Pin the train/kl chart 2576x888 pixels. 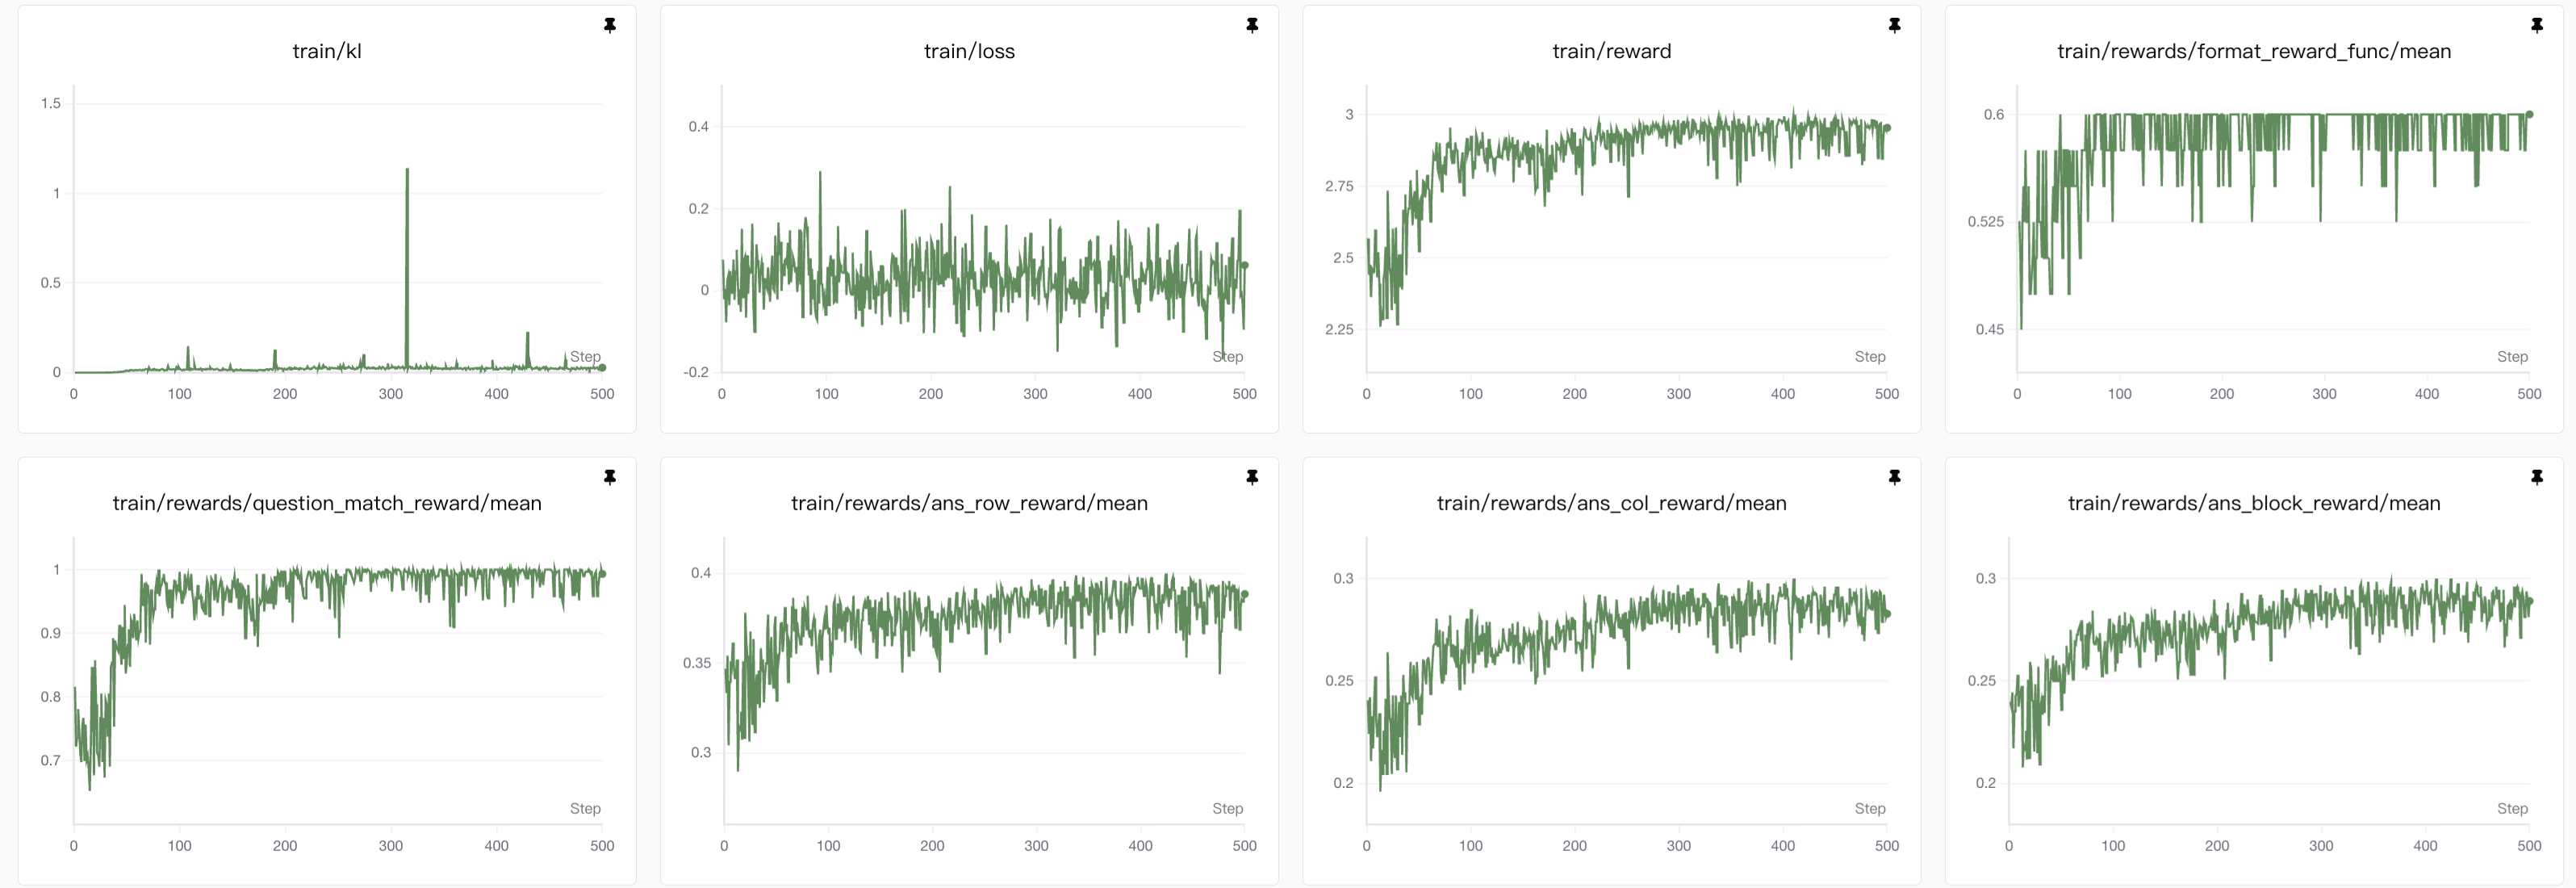click(x=610, y=25)
